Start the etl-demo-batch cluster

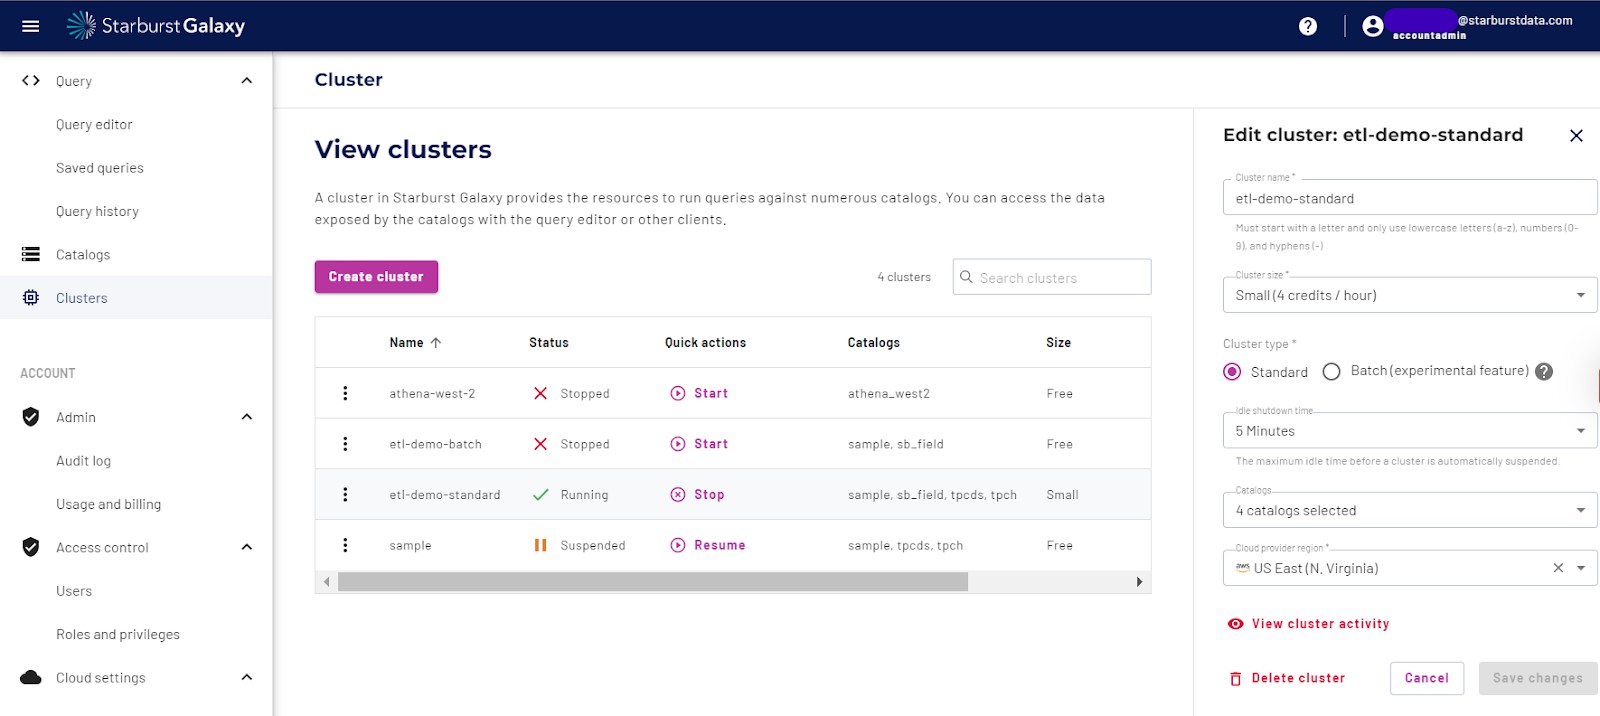coord(699,444)
